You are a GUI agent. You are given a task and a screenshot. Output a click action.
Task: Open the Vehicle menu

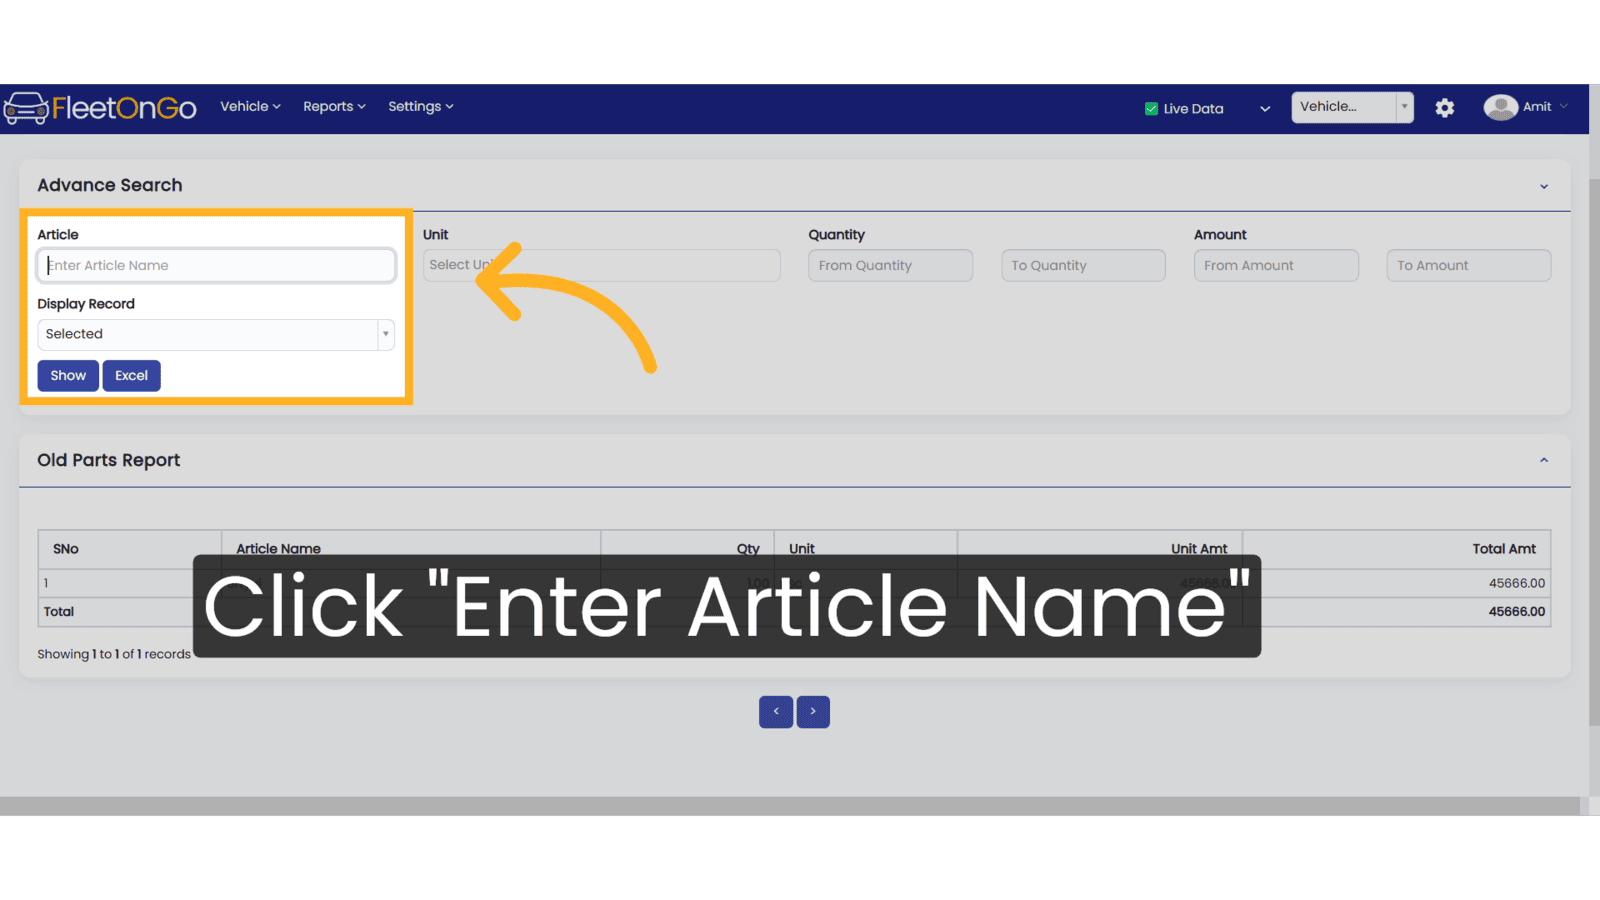[250, 107]
